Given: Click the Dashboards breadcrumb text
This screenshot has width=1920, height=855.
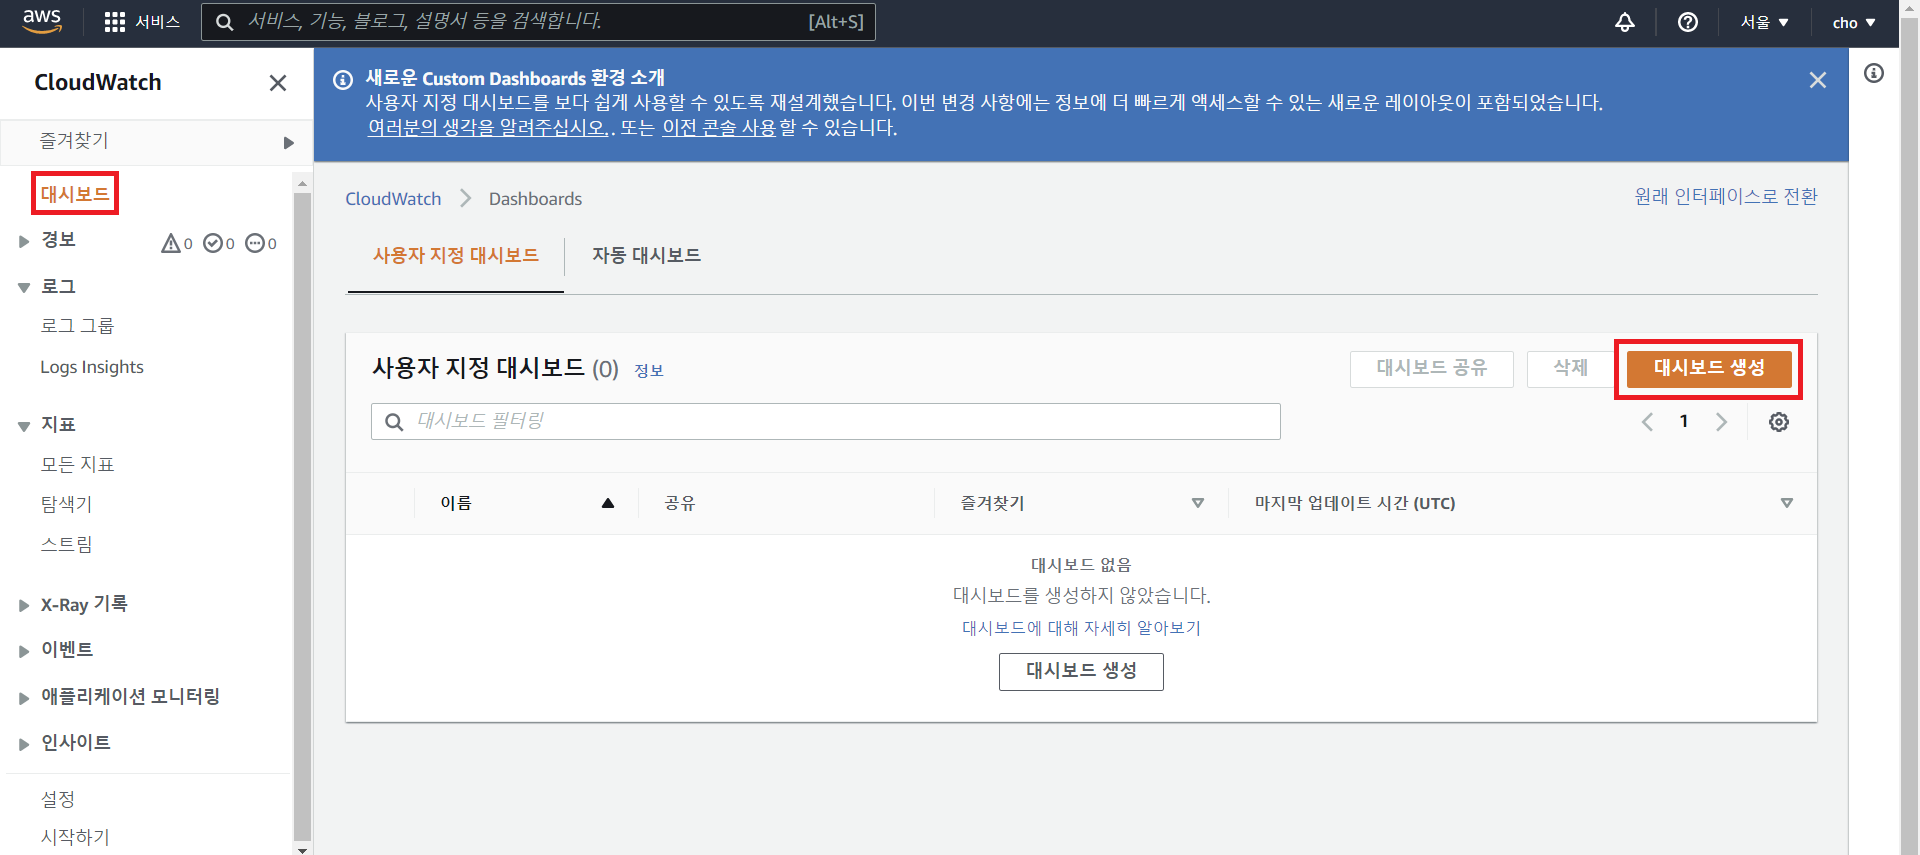Looking at the screenshot, I should [535, 199].
